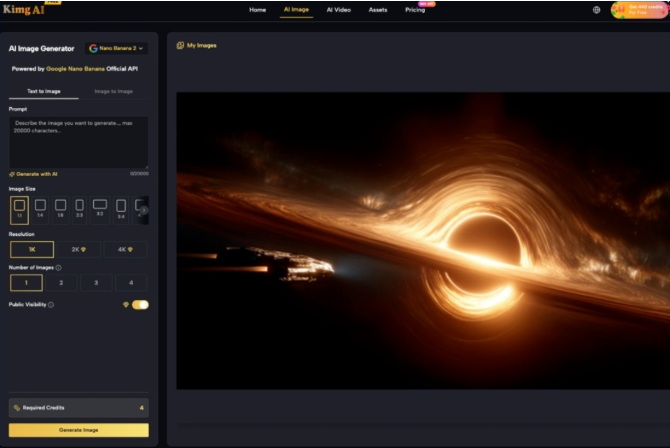The image size is (670, 448).
Task: Click the prompt description text box
Action: pos(79,140)
